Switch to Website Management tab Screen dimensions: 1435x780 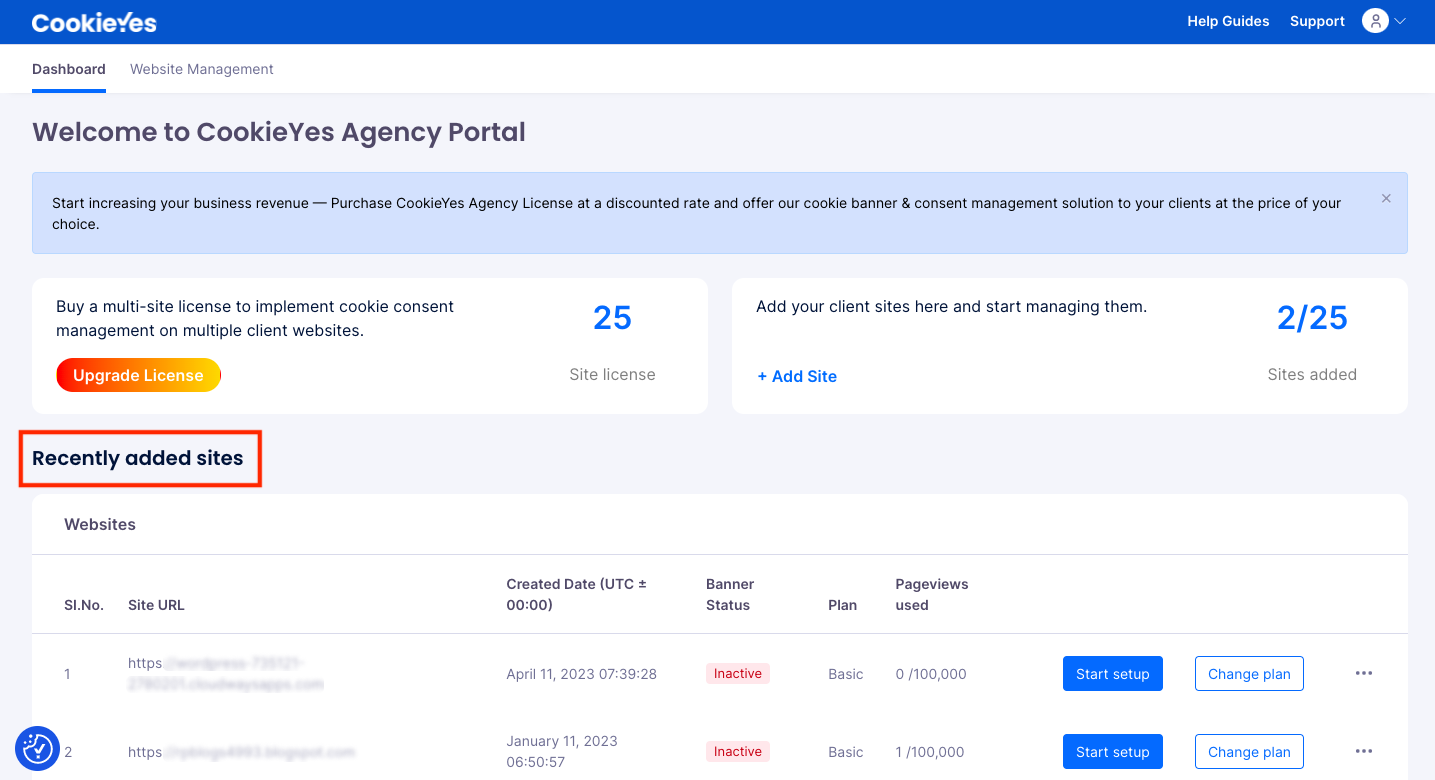click(202, 69)
